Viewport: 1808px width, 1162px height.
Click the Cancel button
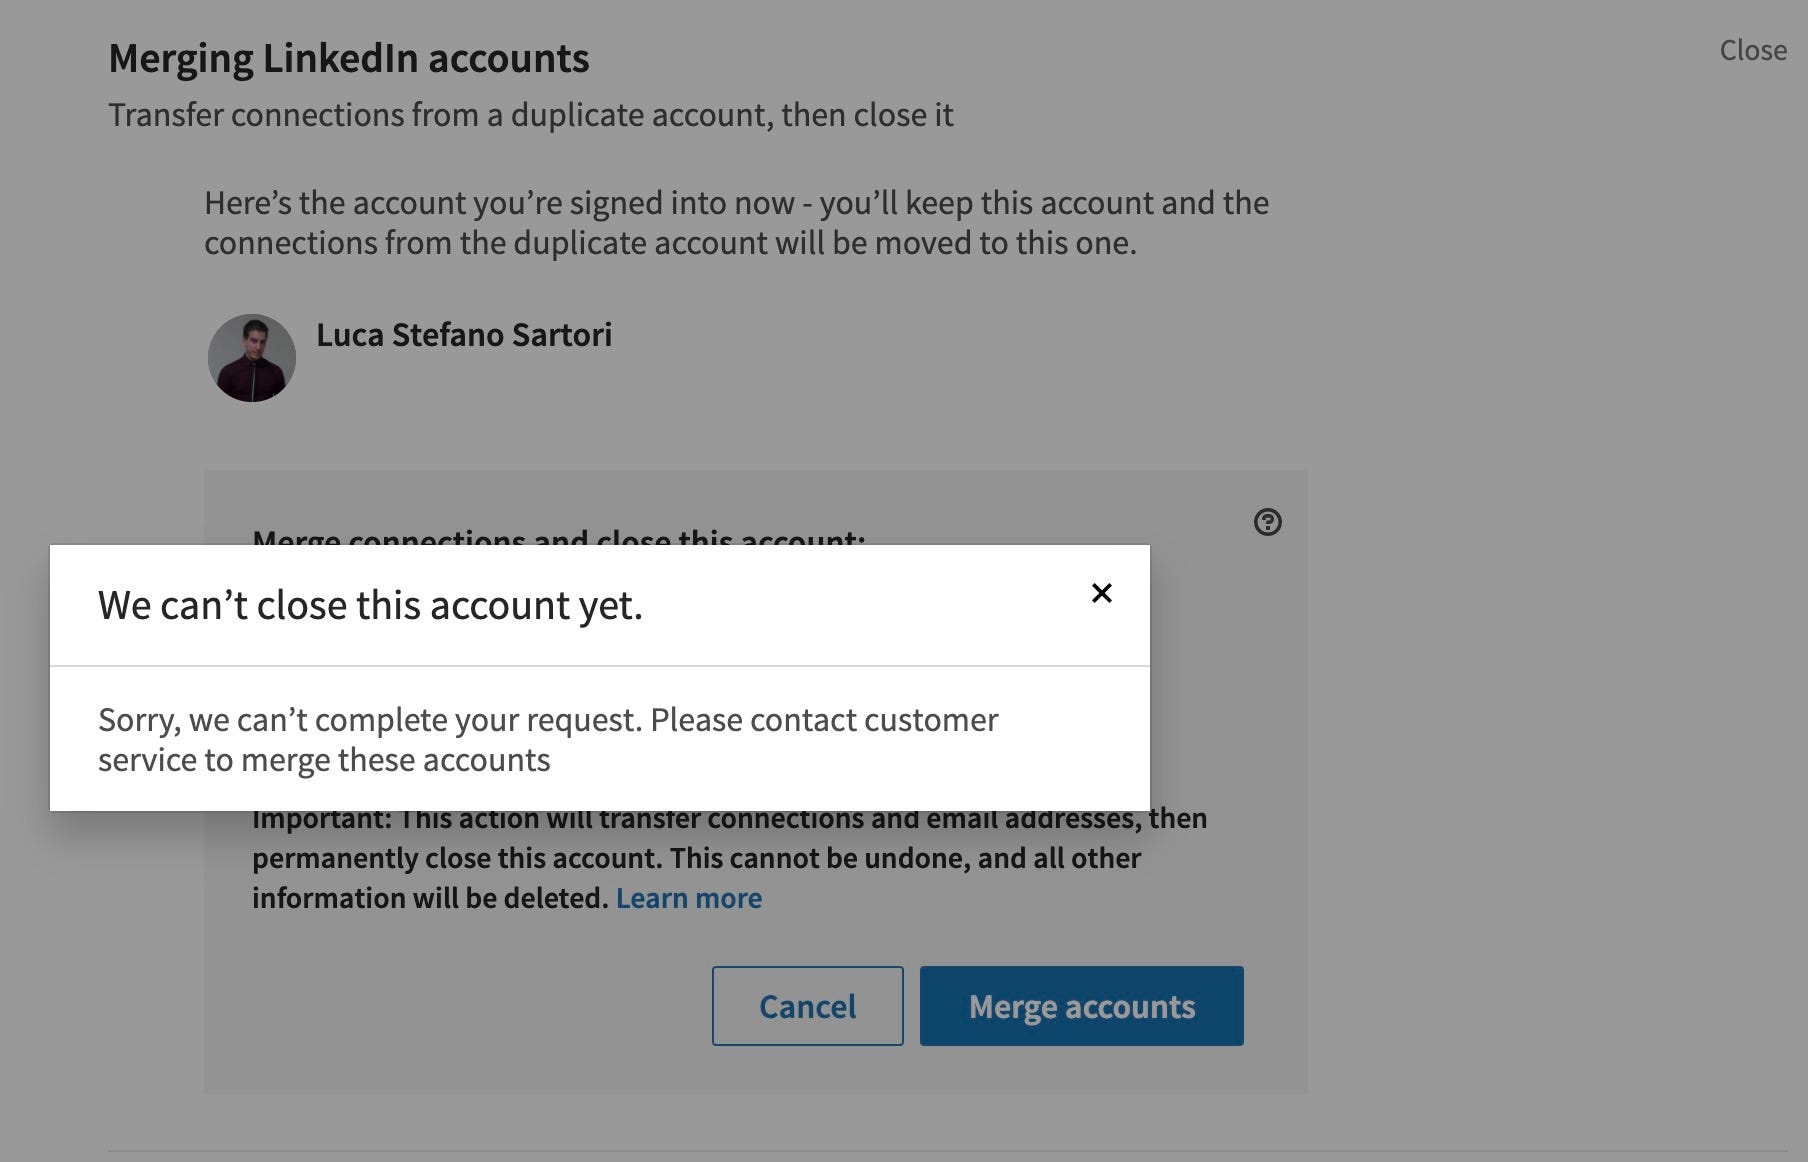pyautogui.click(x=807, y=1006)
